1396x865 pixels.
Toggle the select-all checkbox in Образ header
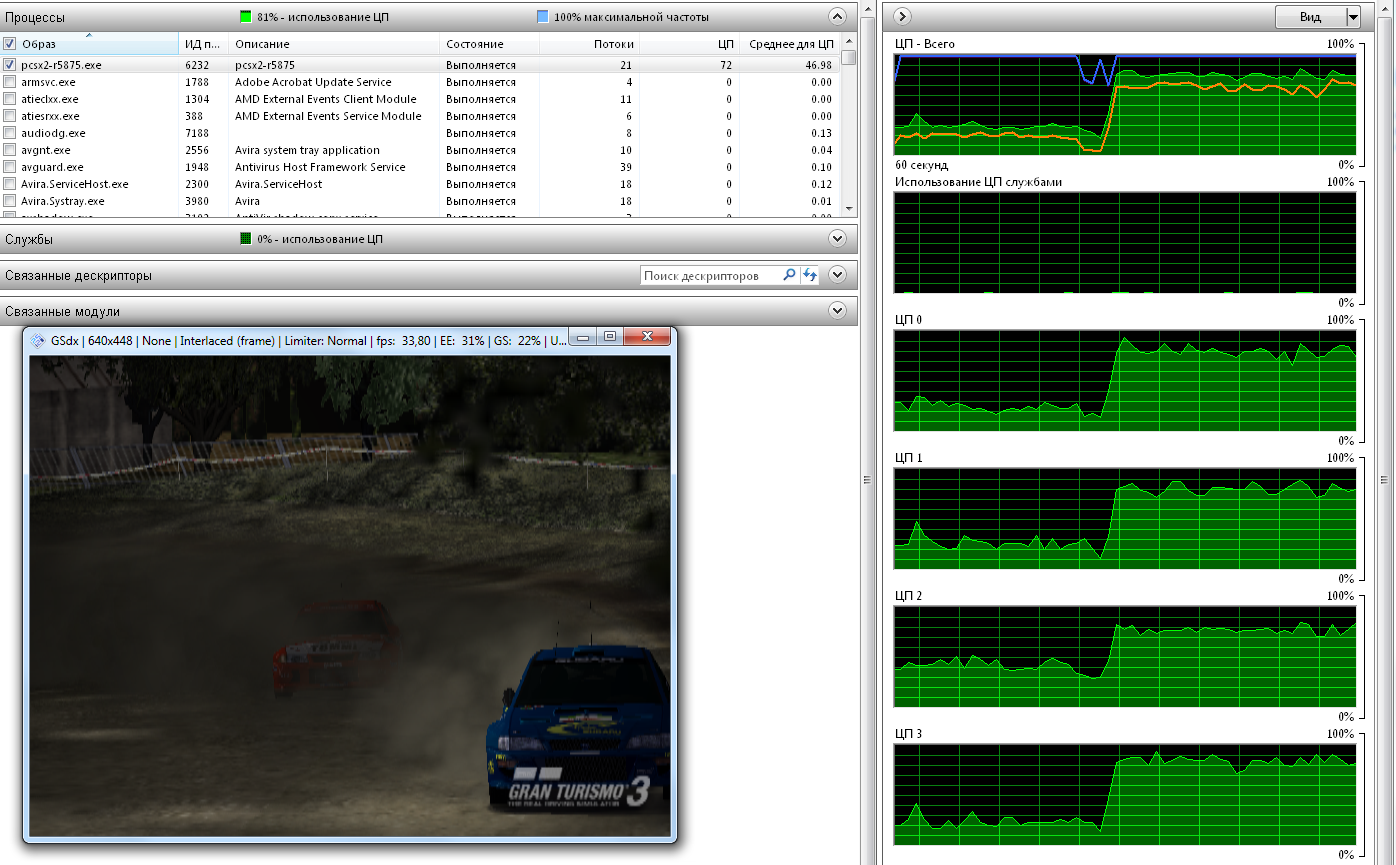10,44
